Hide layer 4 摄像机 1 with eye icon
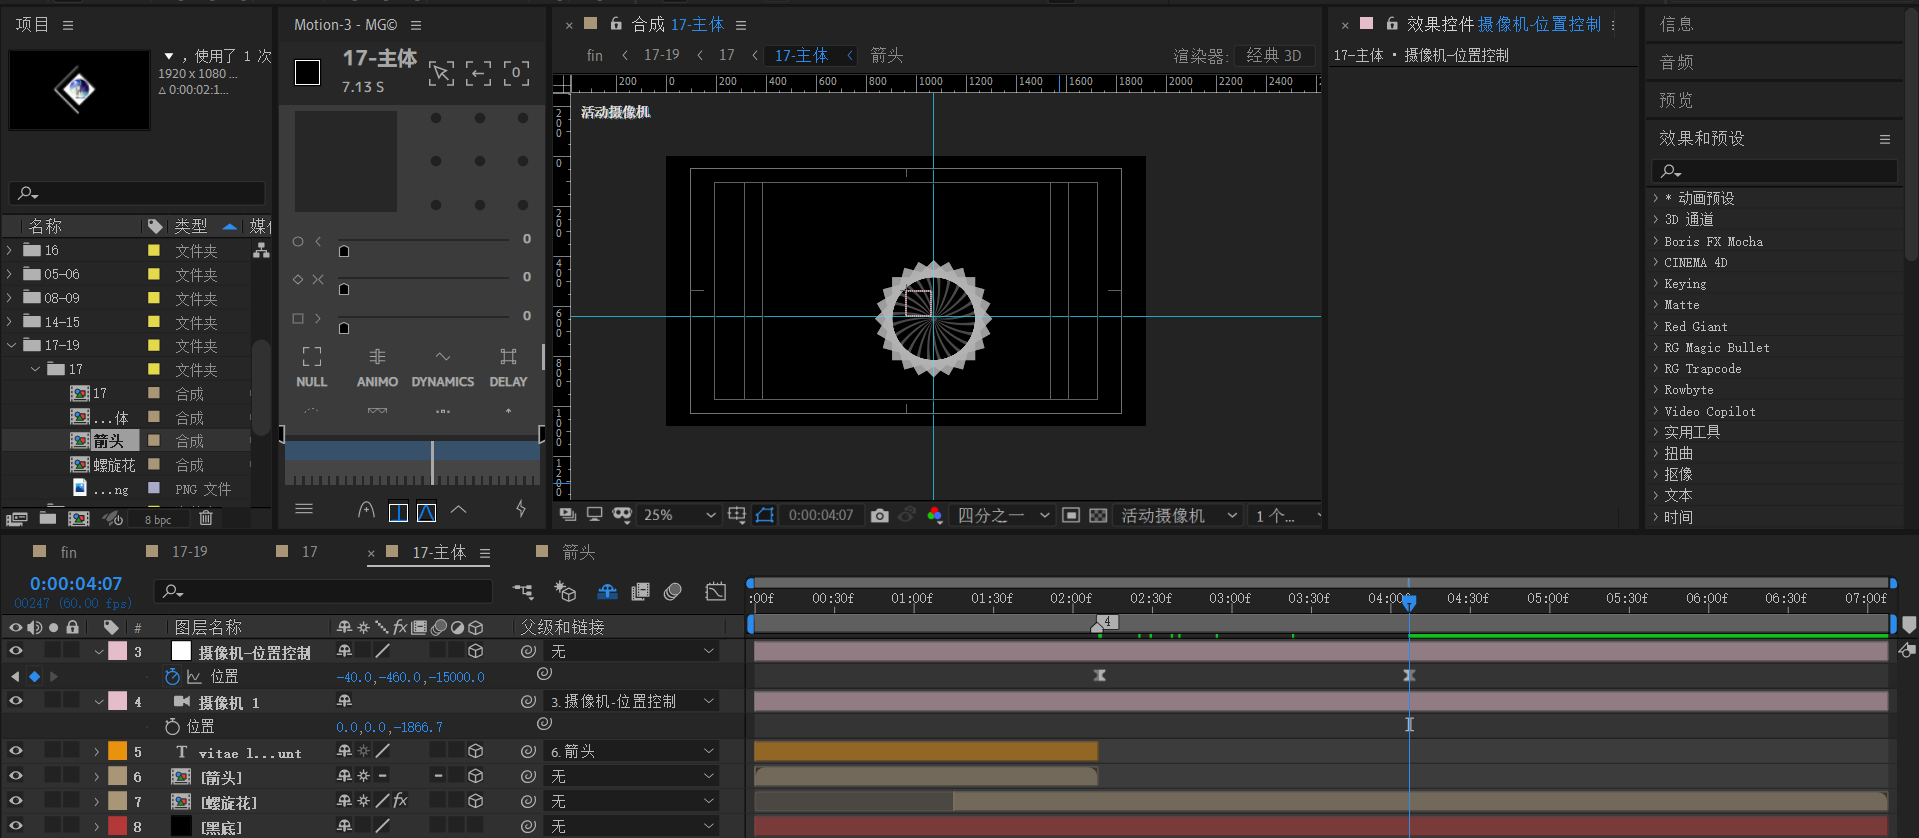The height and width of the screenshot is (838, 1919). [x=15, y=701]
